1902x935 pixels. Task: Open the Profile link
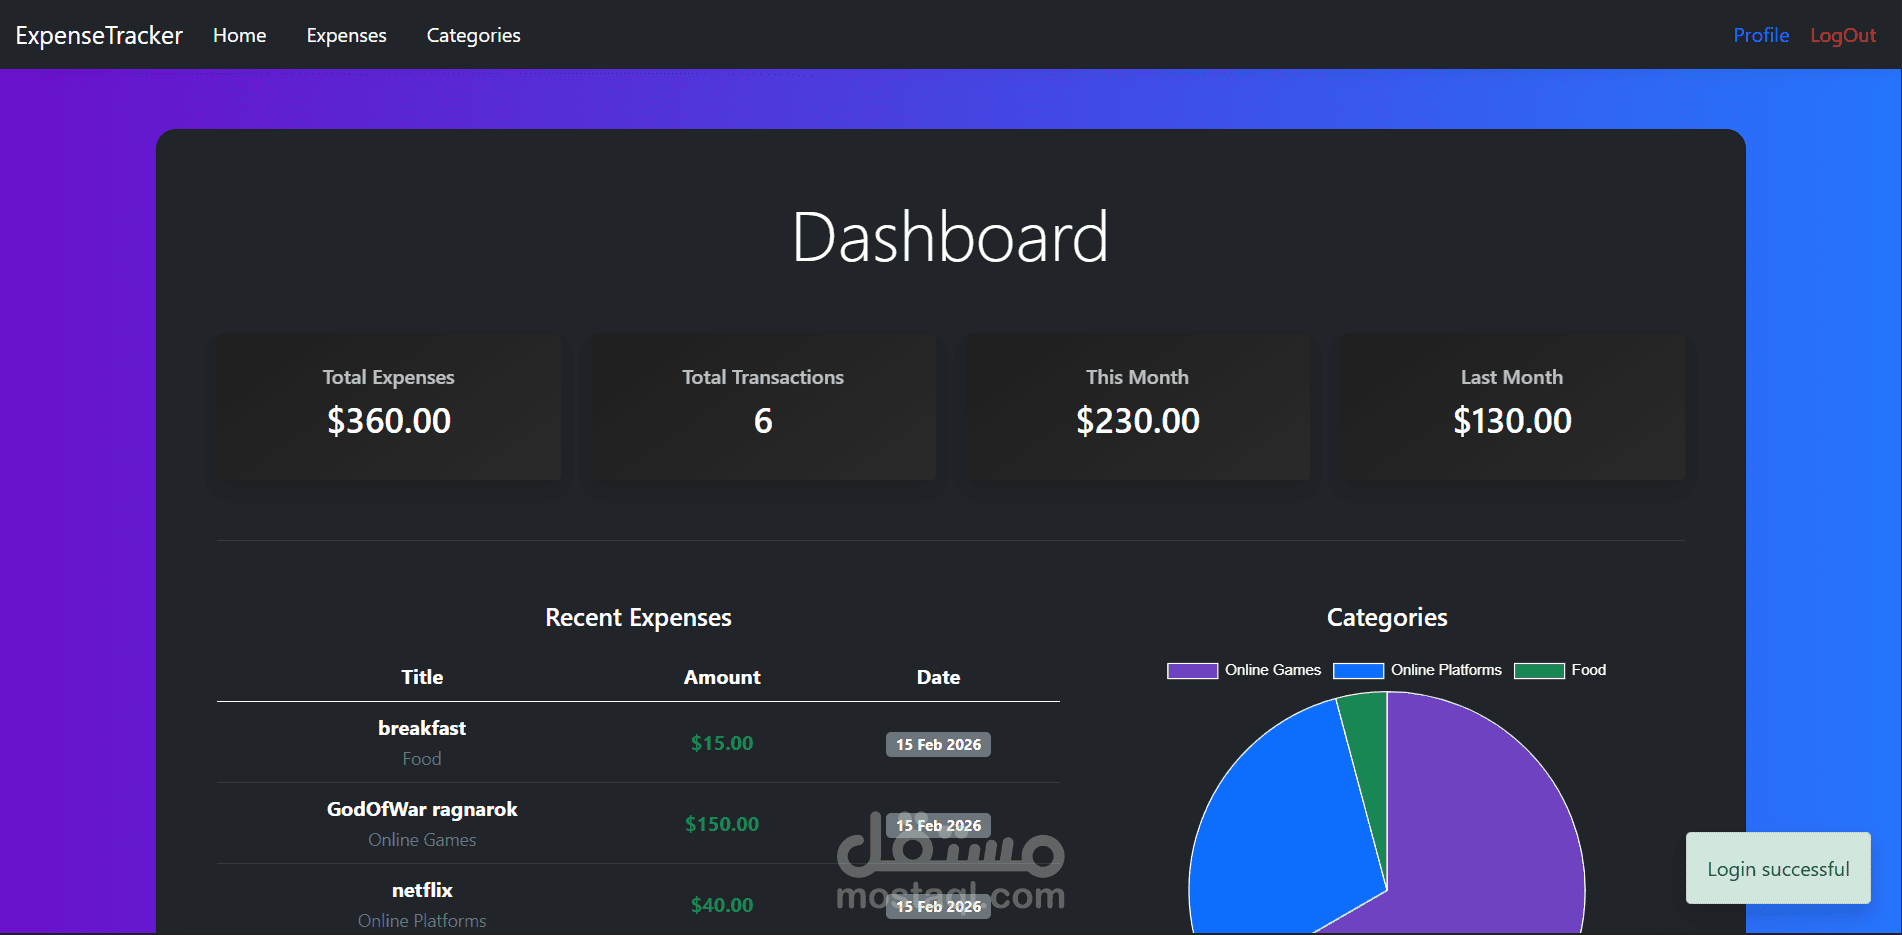click(1760, 34)
